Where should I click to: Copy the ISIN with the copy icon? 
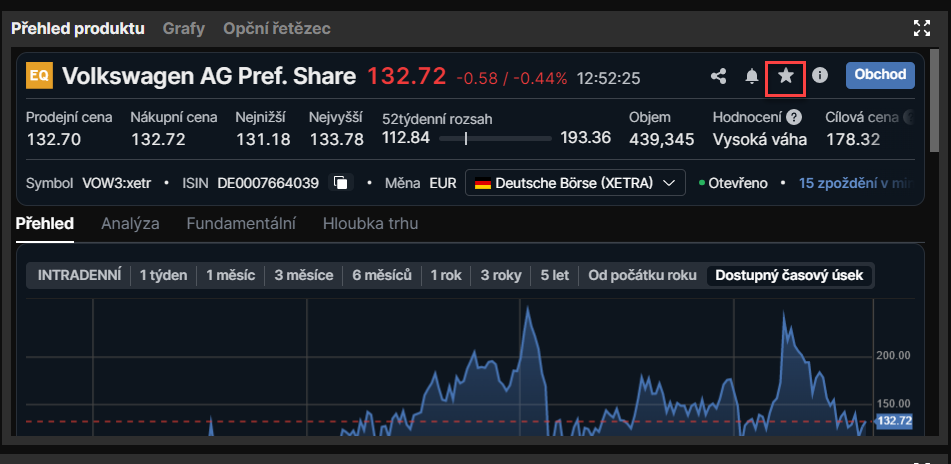pos(342,183)
